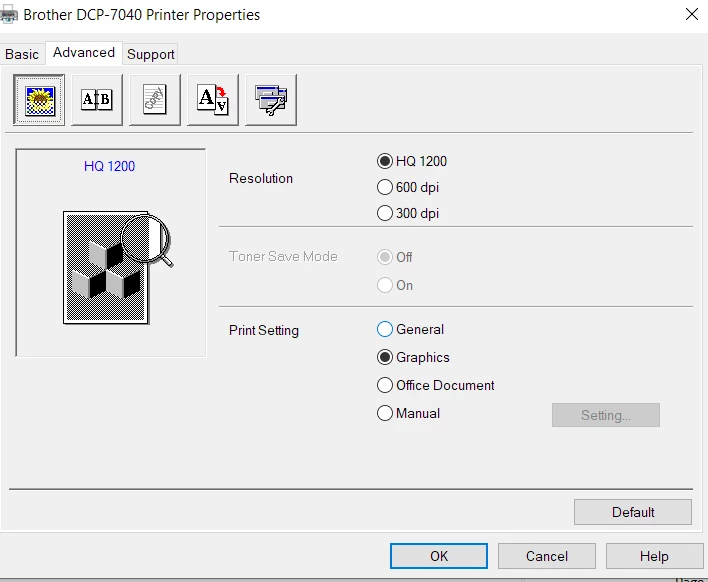Select the Print Quality sunflower icon
The image size is (708, 582).
(x=39, y=100)
